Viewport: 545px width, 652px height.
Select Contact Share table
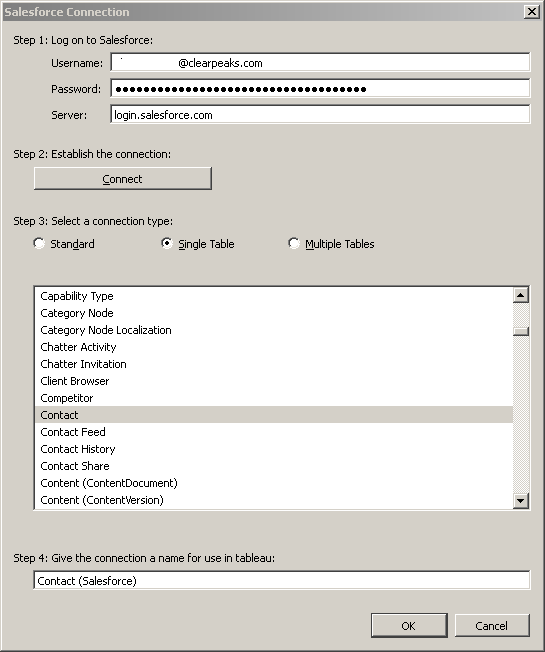coord(274,466)
